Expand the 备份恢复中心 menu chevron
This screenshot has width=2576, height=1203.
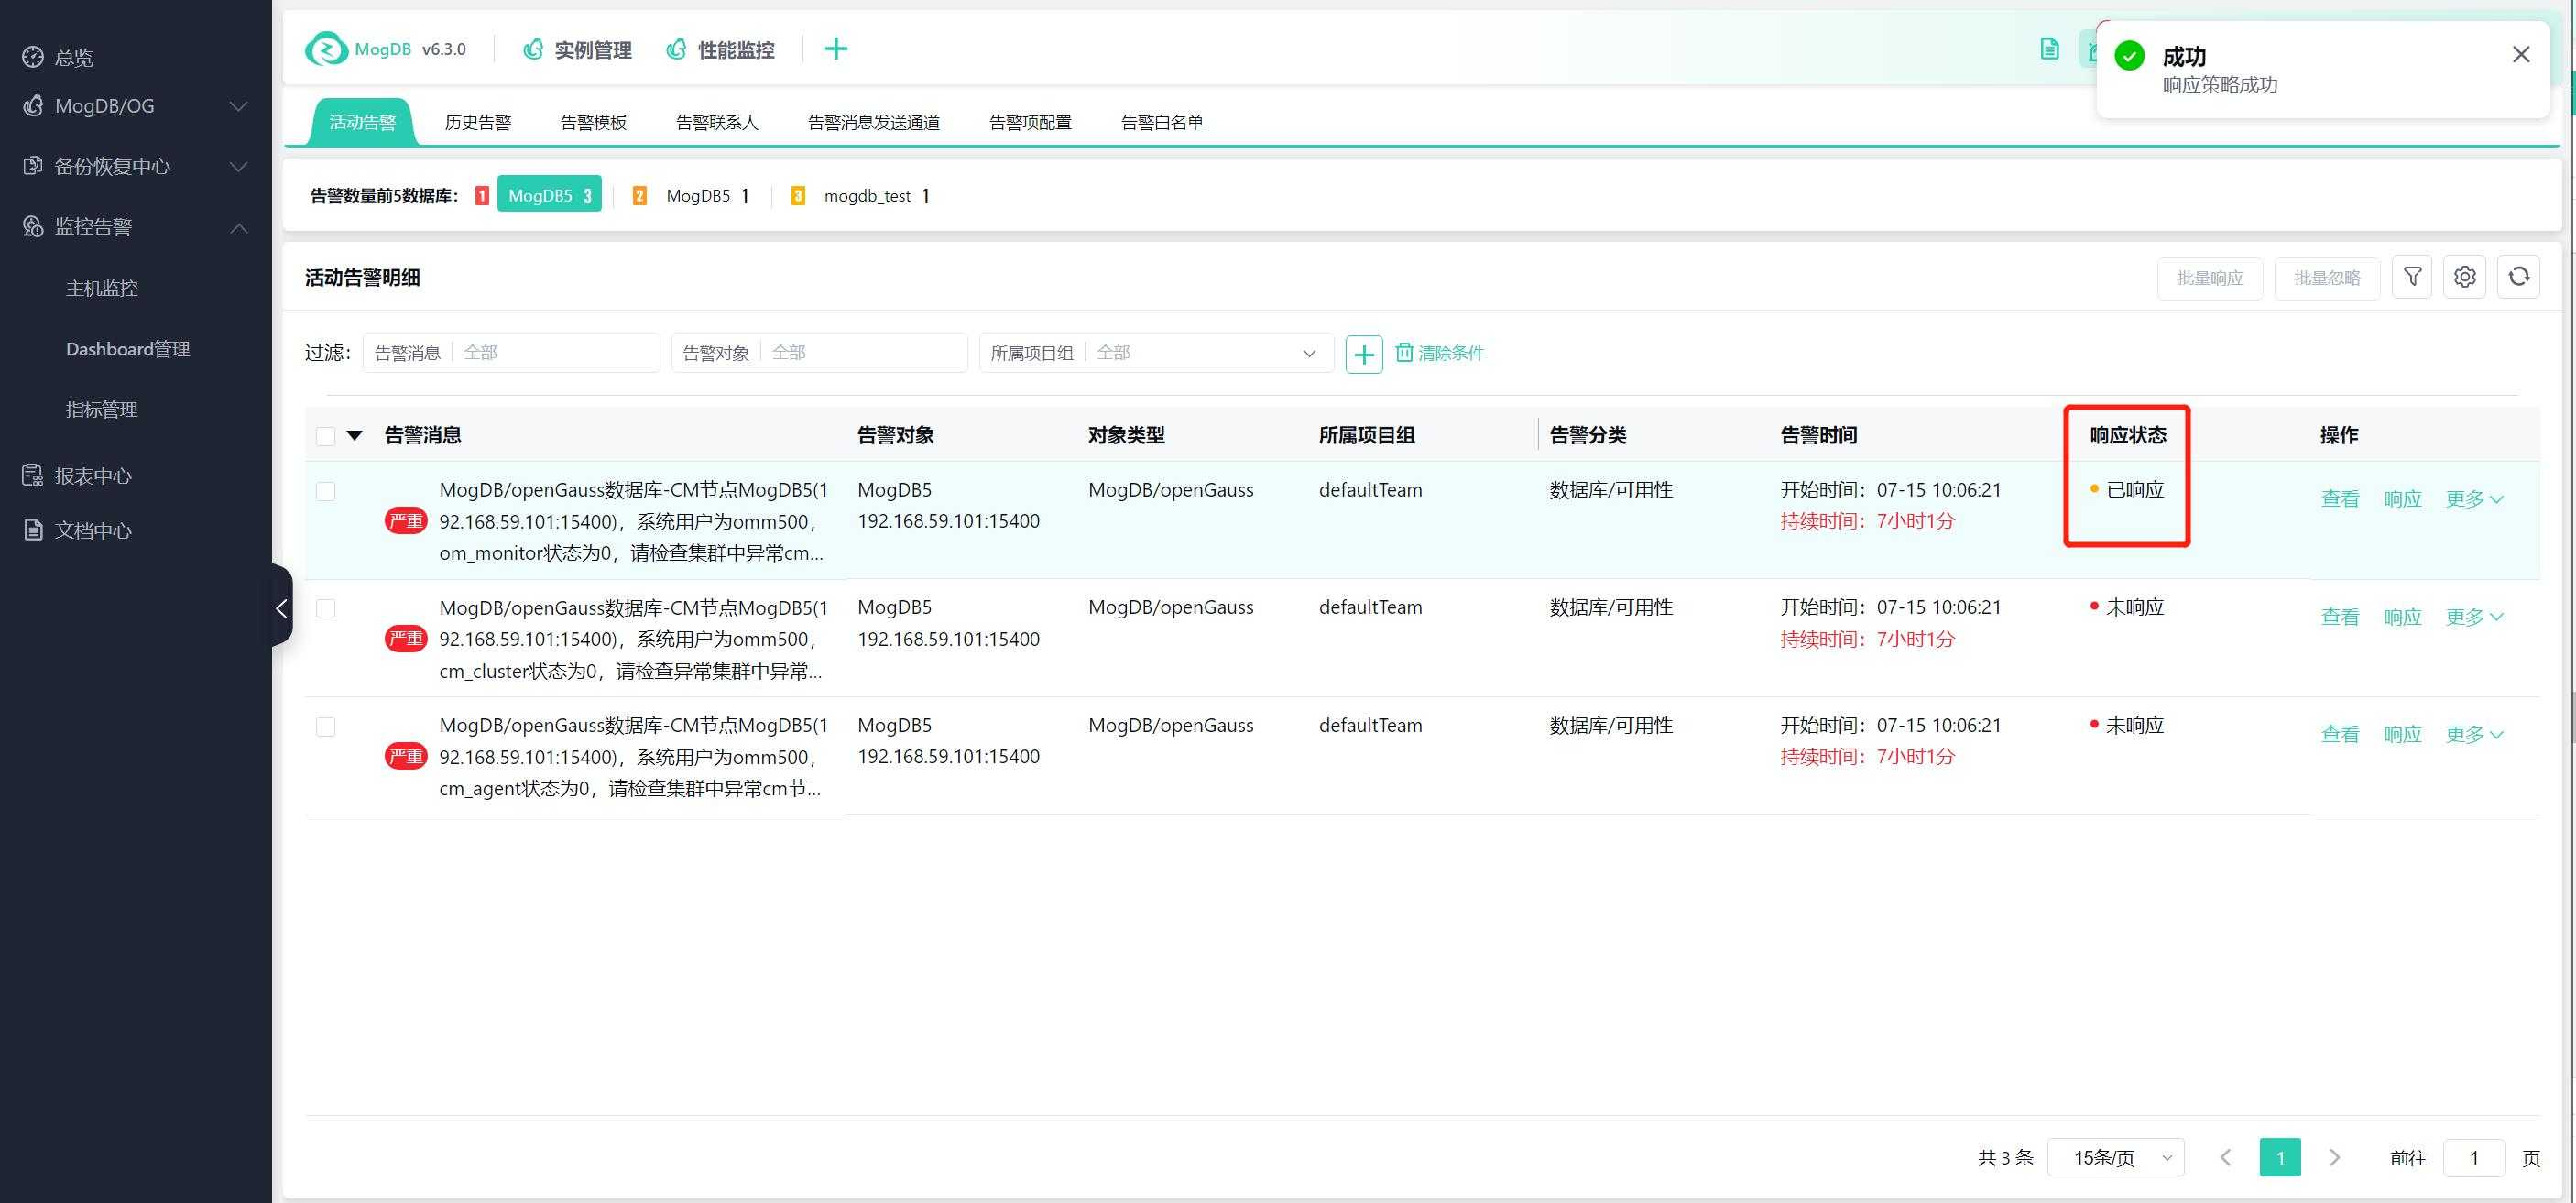coord(239,166)
